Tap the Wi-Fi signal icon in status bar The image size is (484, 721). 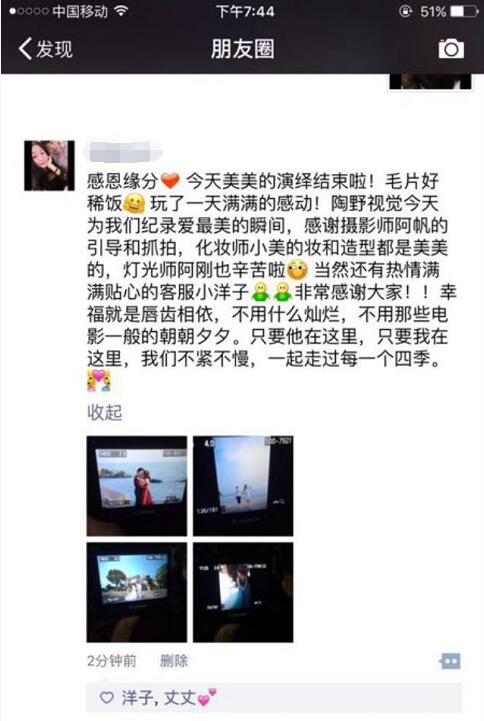121,11
